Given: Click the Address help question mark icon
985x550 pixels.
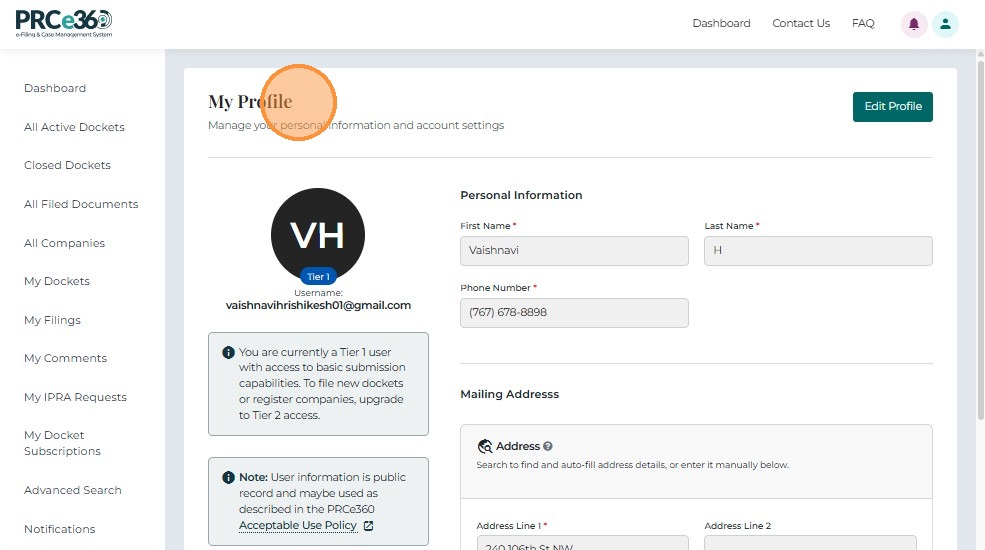Looking at the screenshot, I should point(548,446).
